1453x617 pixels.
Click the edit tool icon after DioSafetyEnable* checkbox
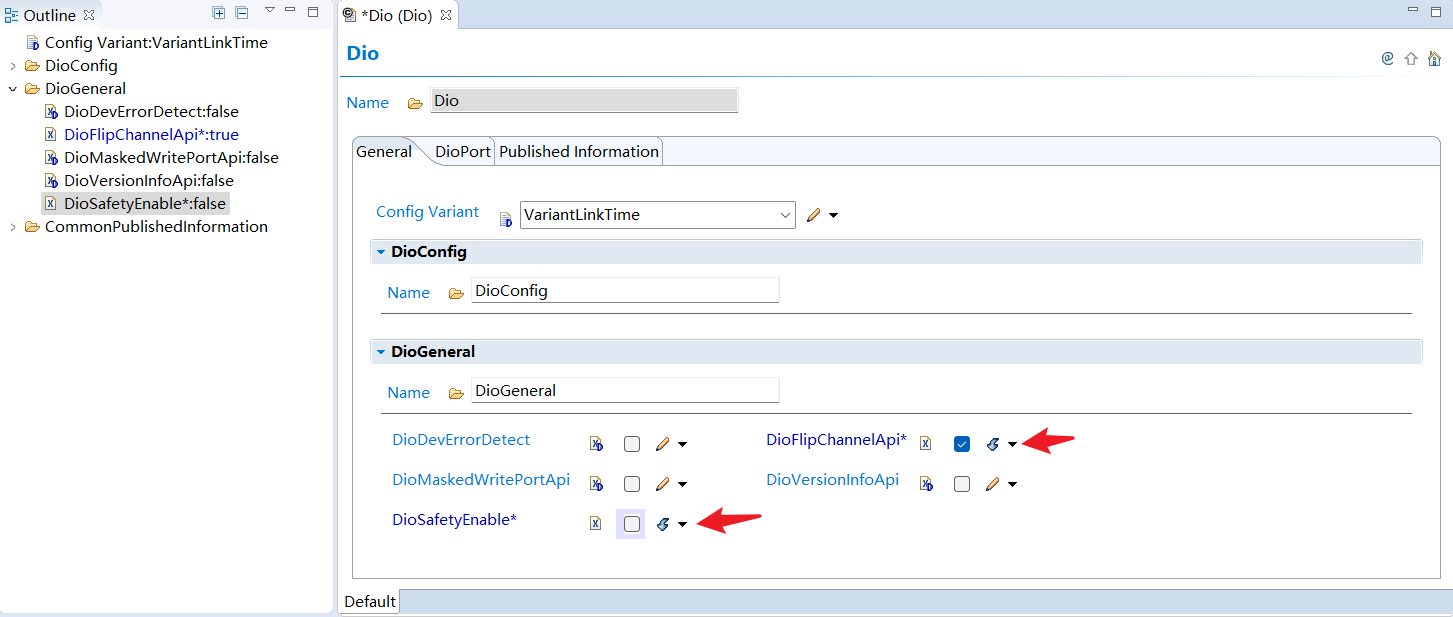tap(662, 524)
